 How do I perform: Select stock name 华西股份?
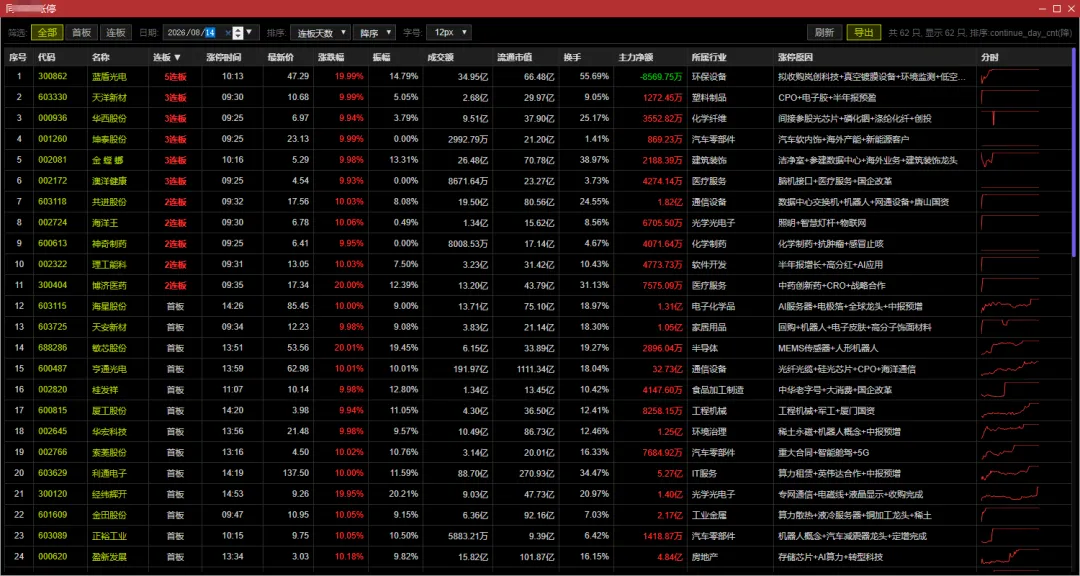[110, 118]
